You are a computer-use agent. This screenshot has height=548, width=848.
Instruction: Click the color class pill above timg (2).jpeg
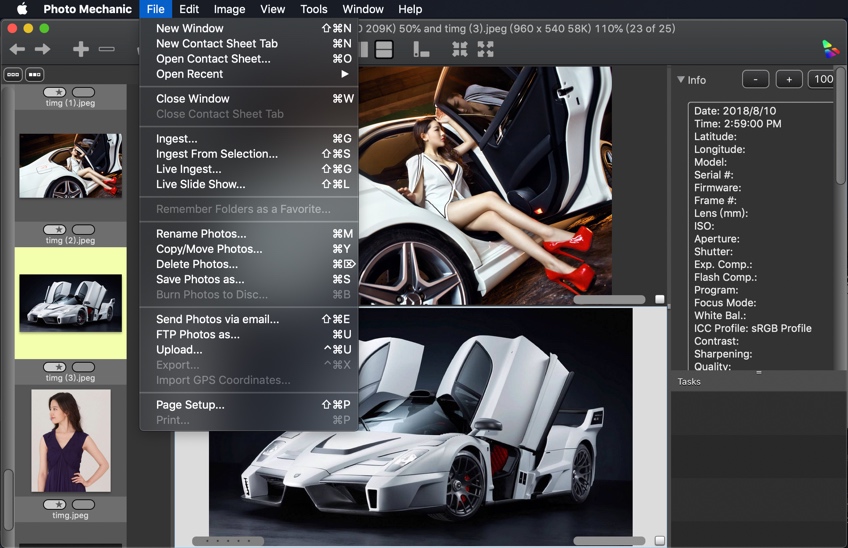point(83,229)
